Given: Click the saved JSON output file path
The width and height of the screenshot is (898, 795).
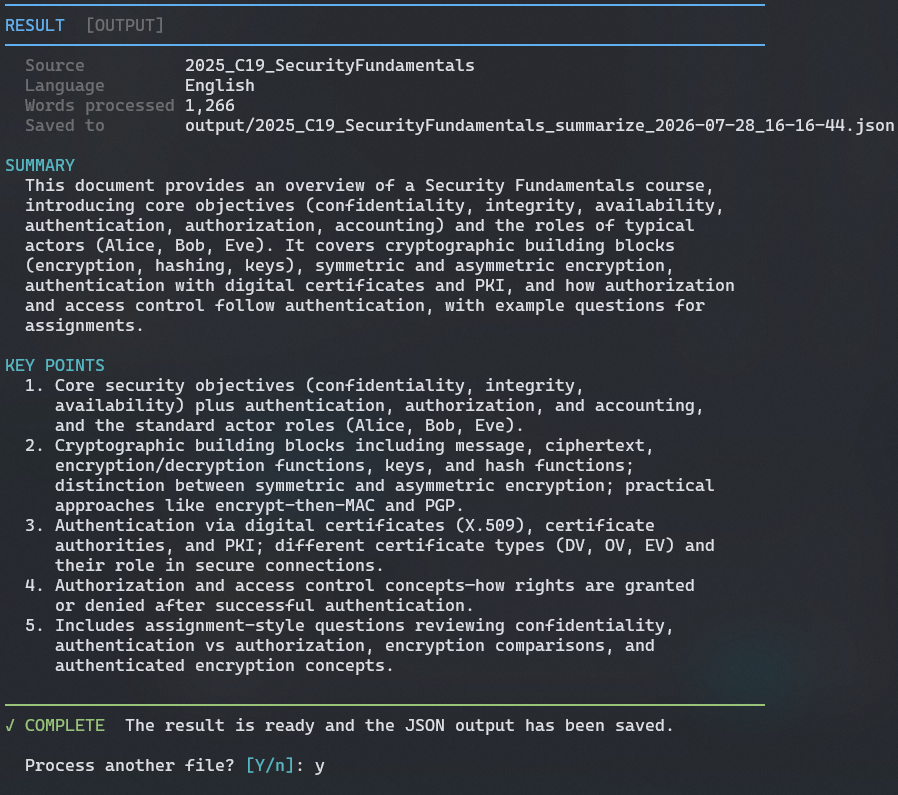Looking at the screenshot, I should (539, 126).
